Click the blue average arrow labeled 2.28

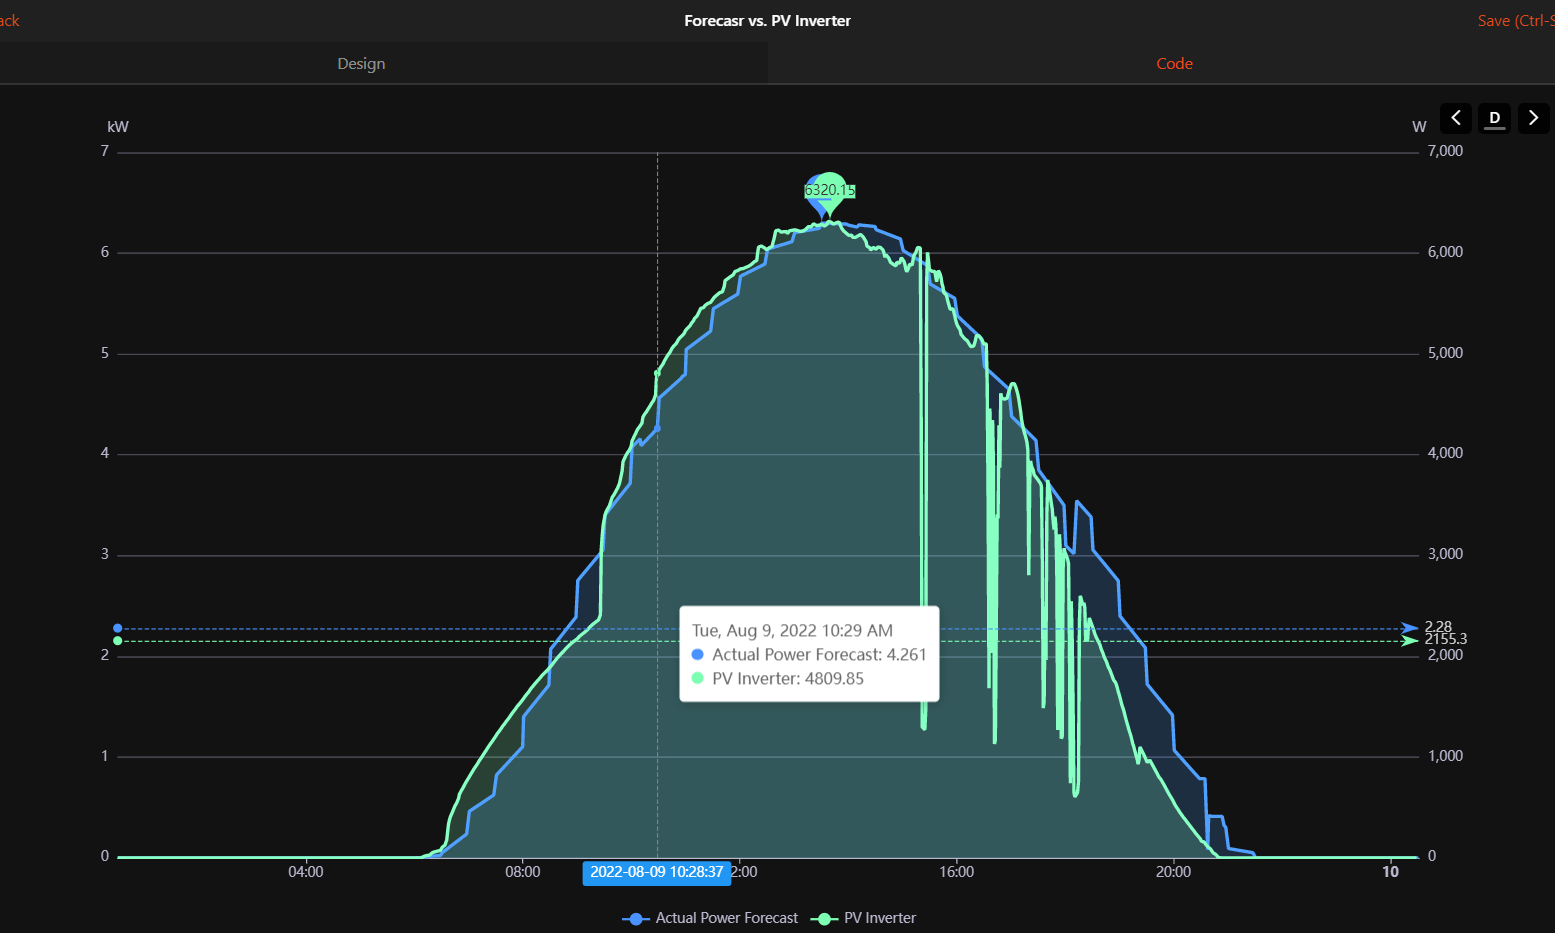(x=1410, y=628)
